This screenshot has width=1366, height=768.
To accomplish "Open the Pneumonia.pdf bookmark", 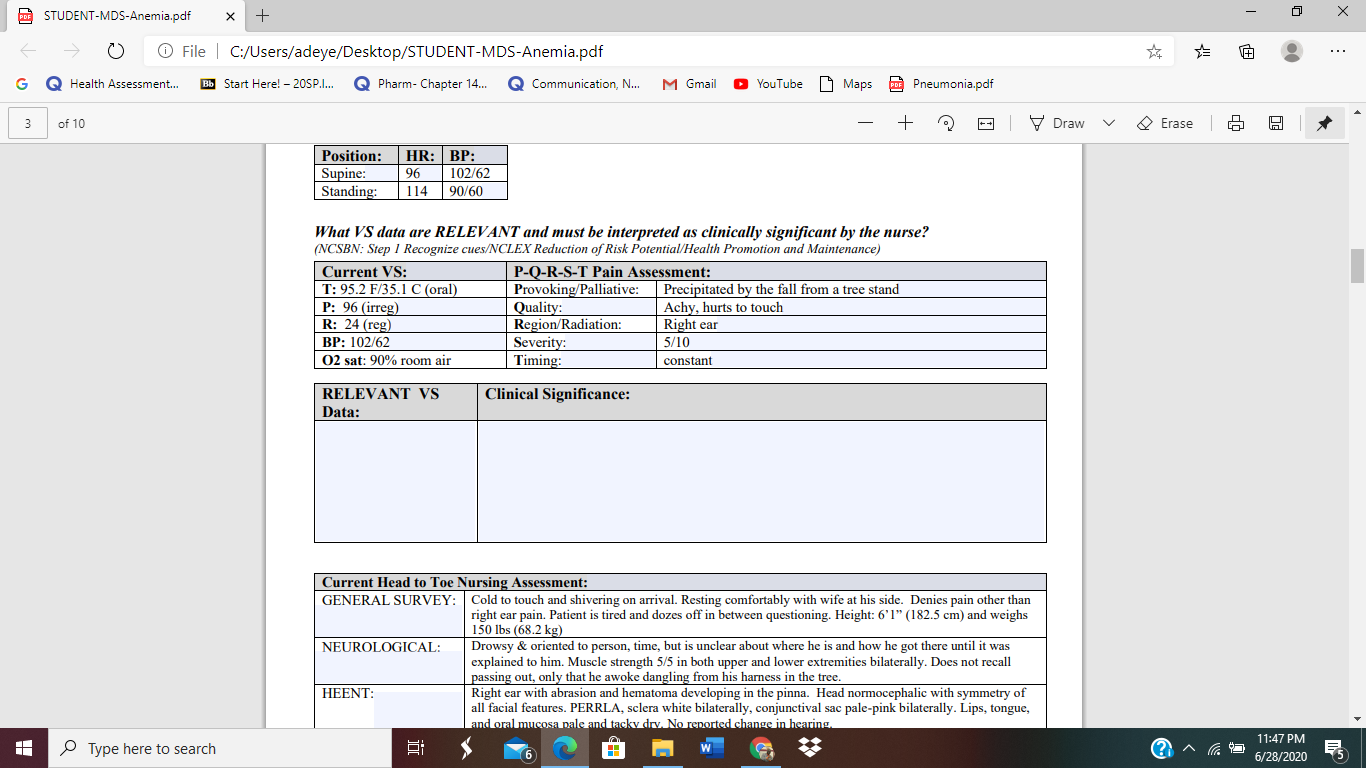I will (x=941, y=84).
